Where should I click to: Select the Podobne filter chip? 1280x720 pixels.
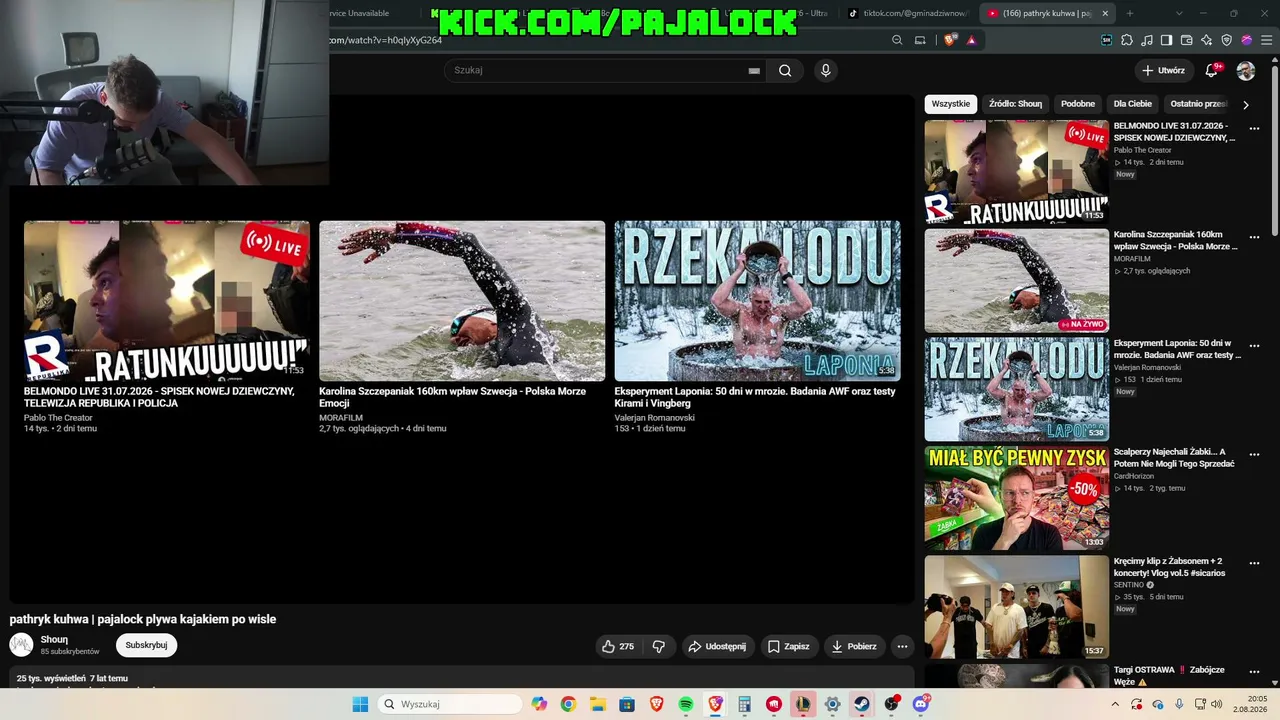[1078, 104]
